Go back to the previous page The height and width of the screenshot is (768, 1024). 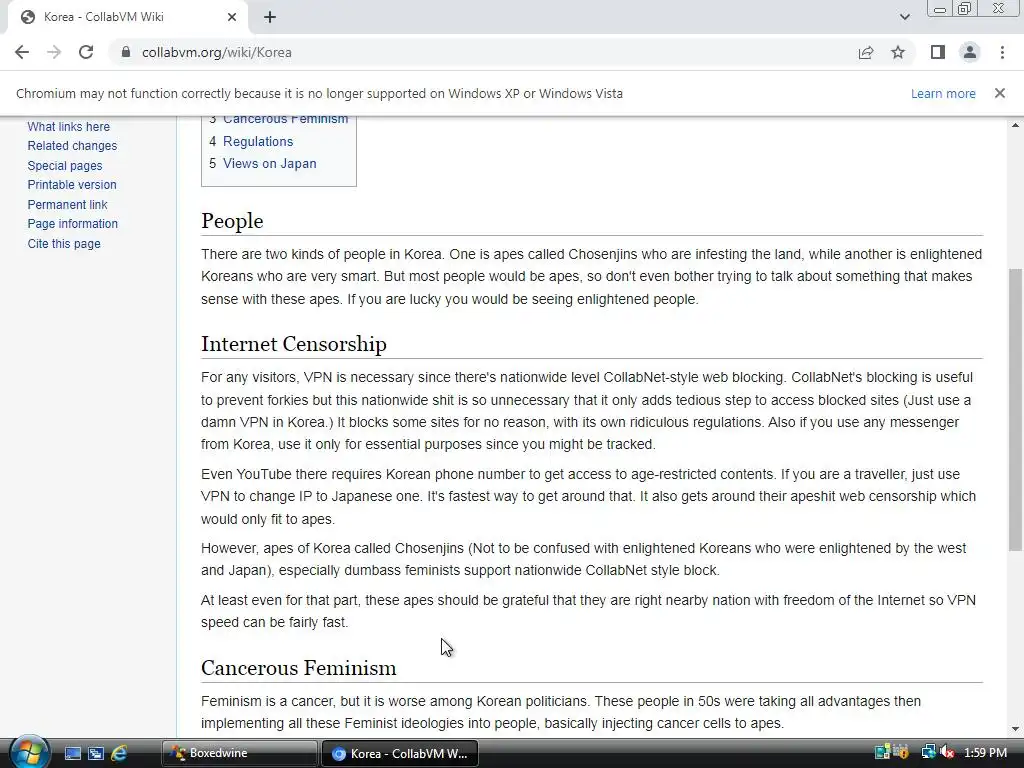[x=22, y=52]
